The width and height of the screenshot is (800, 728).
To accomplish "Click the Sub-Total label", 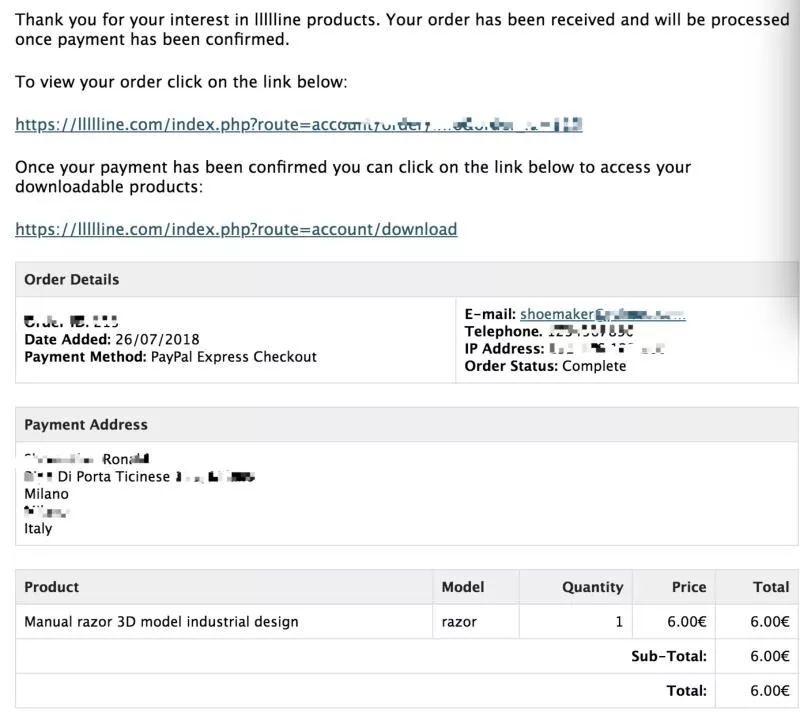I will click(669, 656).
